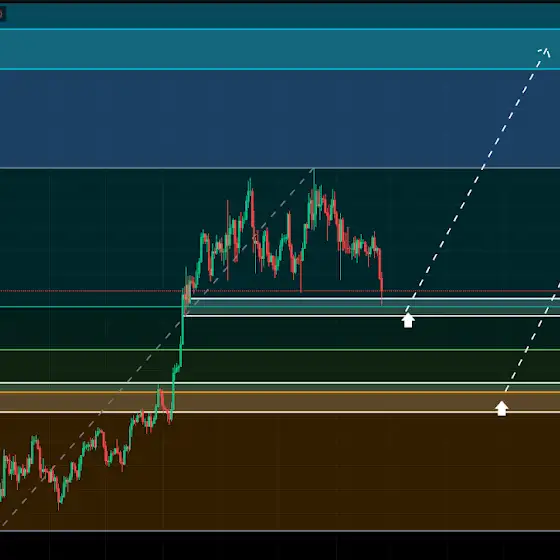Select the steep white dashed projection line
The image size is (560, 560).
point(476,180)
